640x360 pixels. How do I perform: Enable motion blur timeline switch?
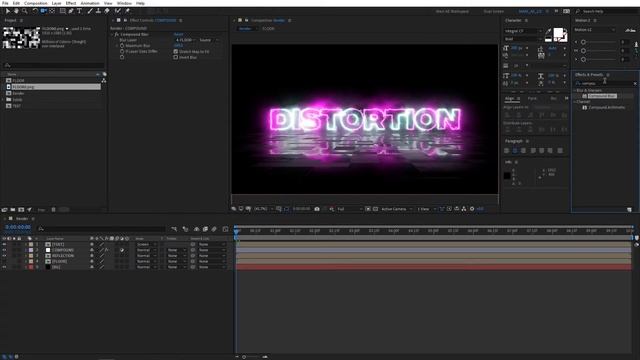point(214,229)
